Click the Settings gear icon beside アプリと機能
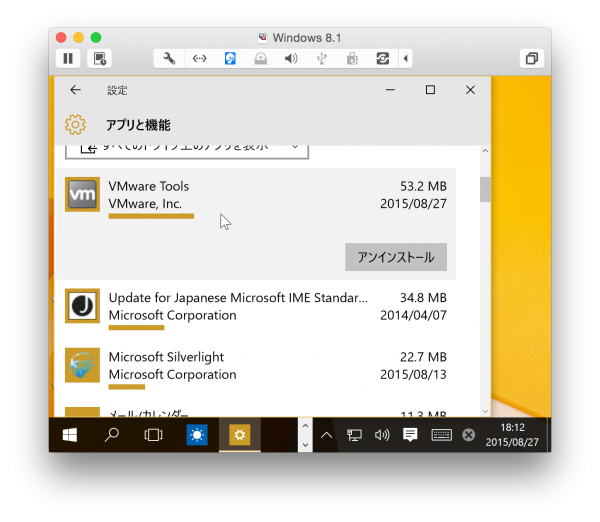600x522 pixels. point(75,124)
